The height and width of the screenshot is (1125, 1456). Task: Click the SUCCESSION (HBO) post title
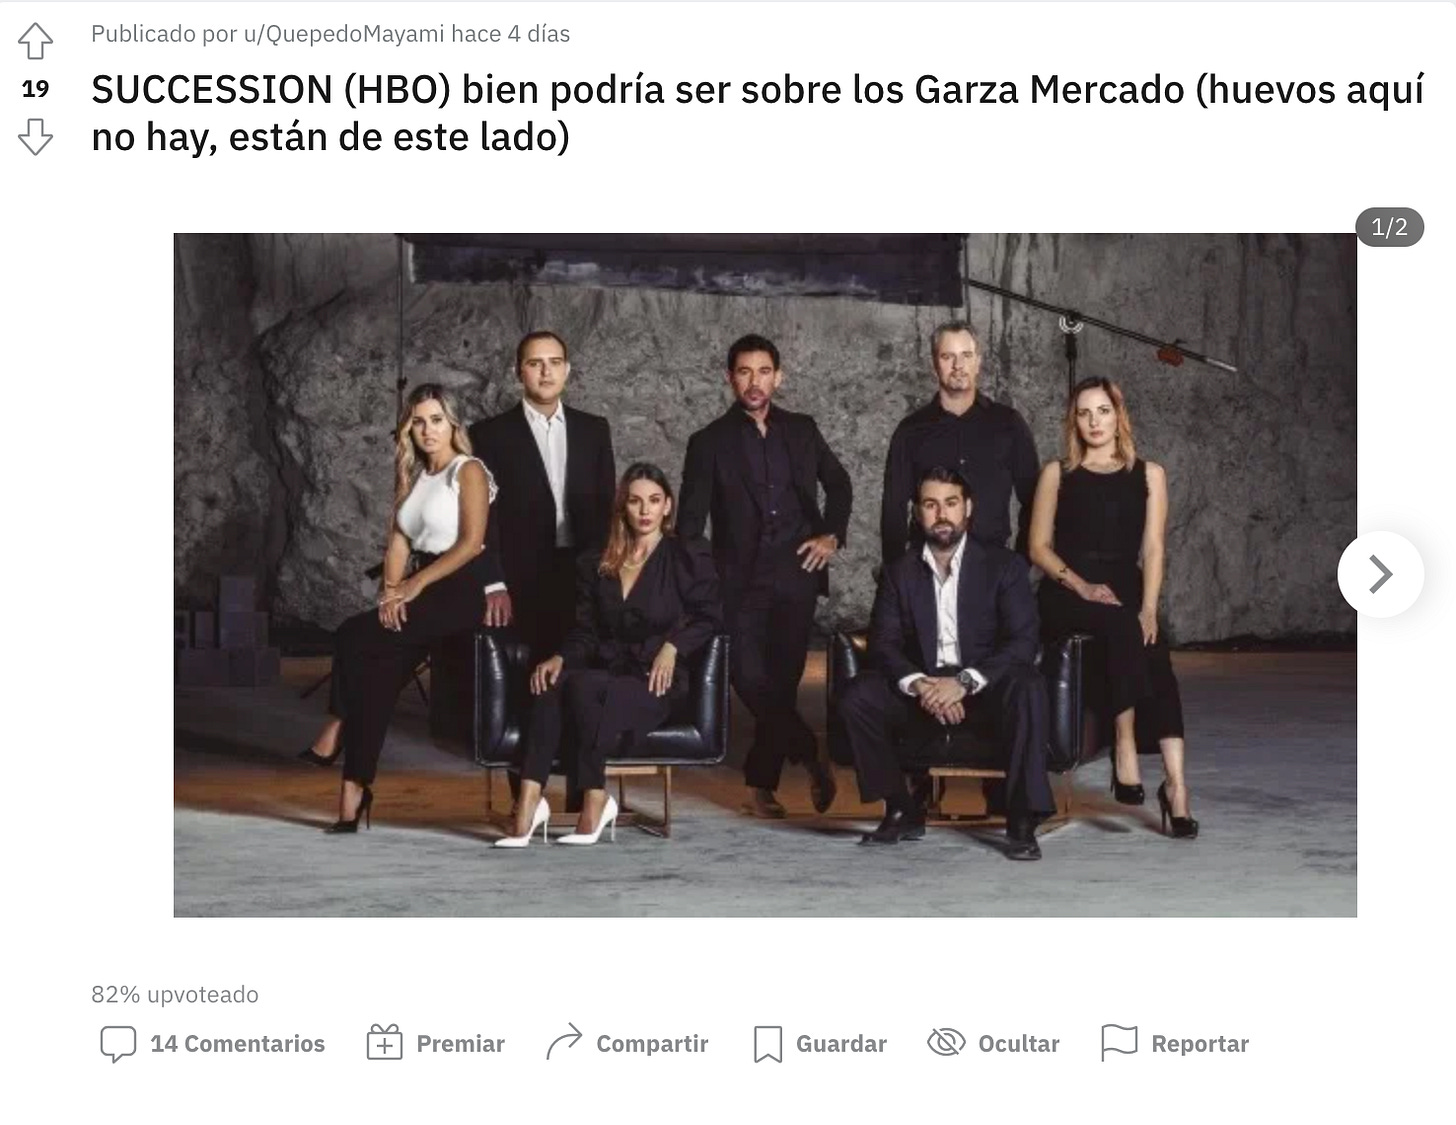click(x=757, y=113)
